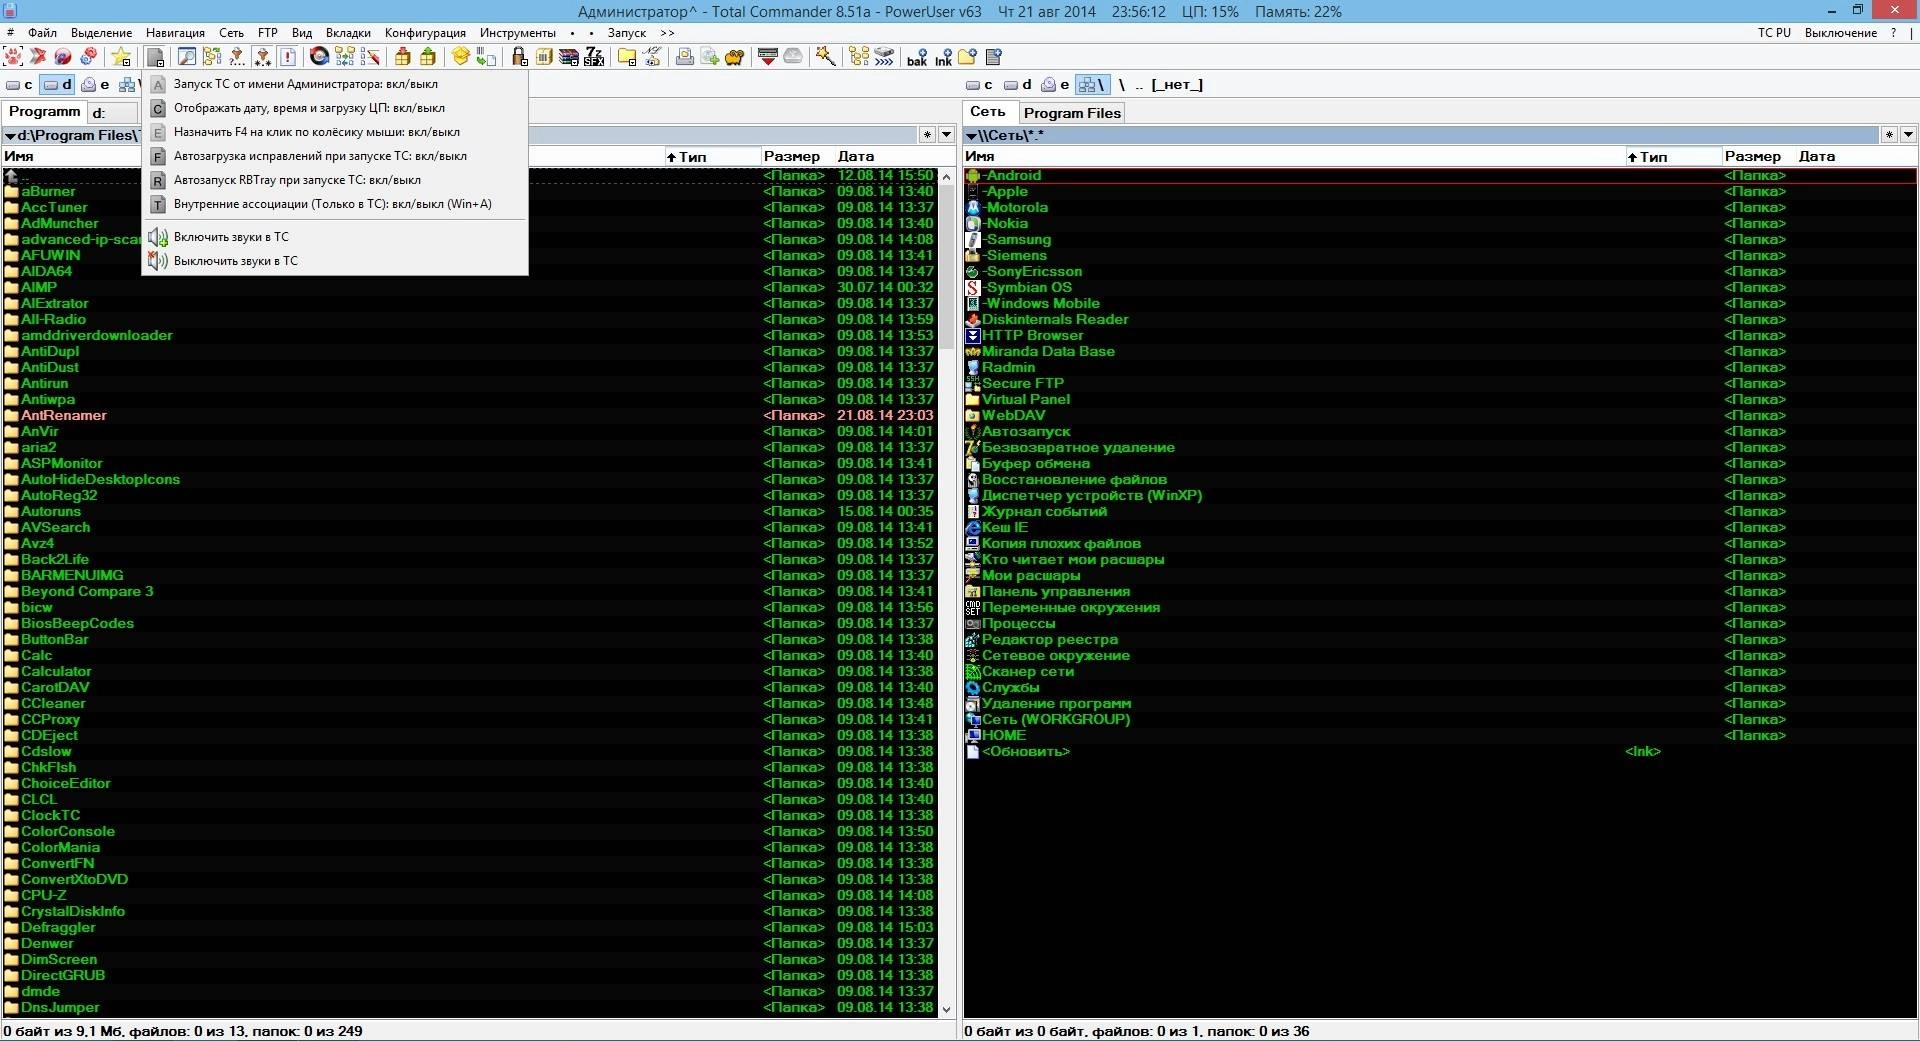This screenshot has height=1041, width=1920.
Task: Click the notepad icon at toolbar end
Action: (993, 57)
